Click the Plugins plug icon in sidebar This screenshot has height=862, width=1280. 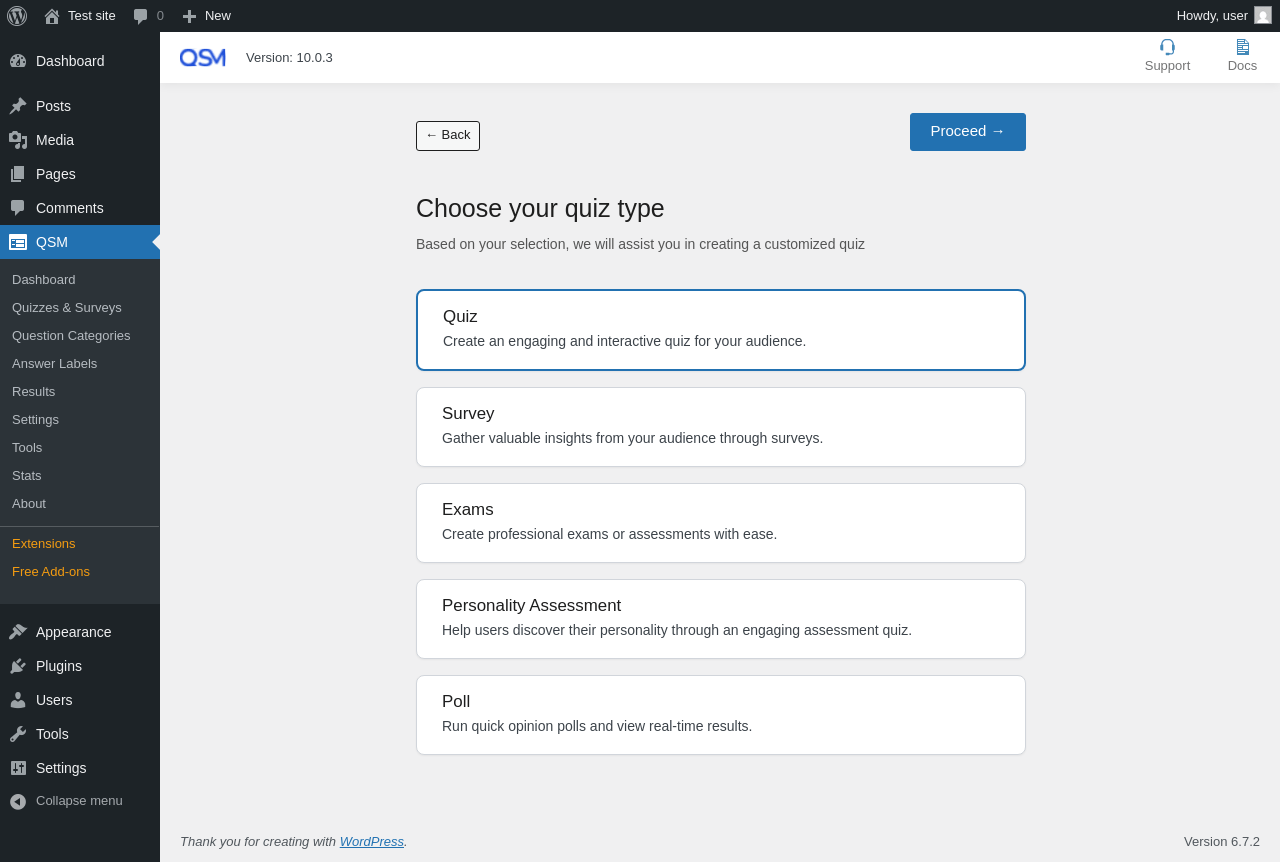[18, 666]
